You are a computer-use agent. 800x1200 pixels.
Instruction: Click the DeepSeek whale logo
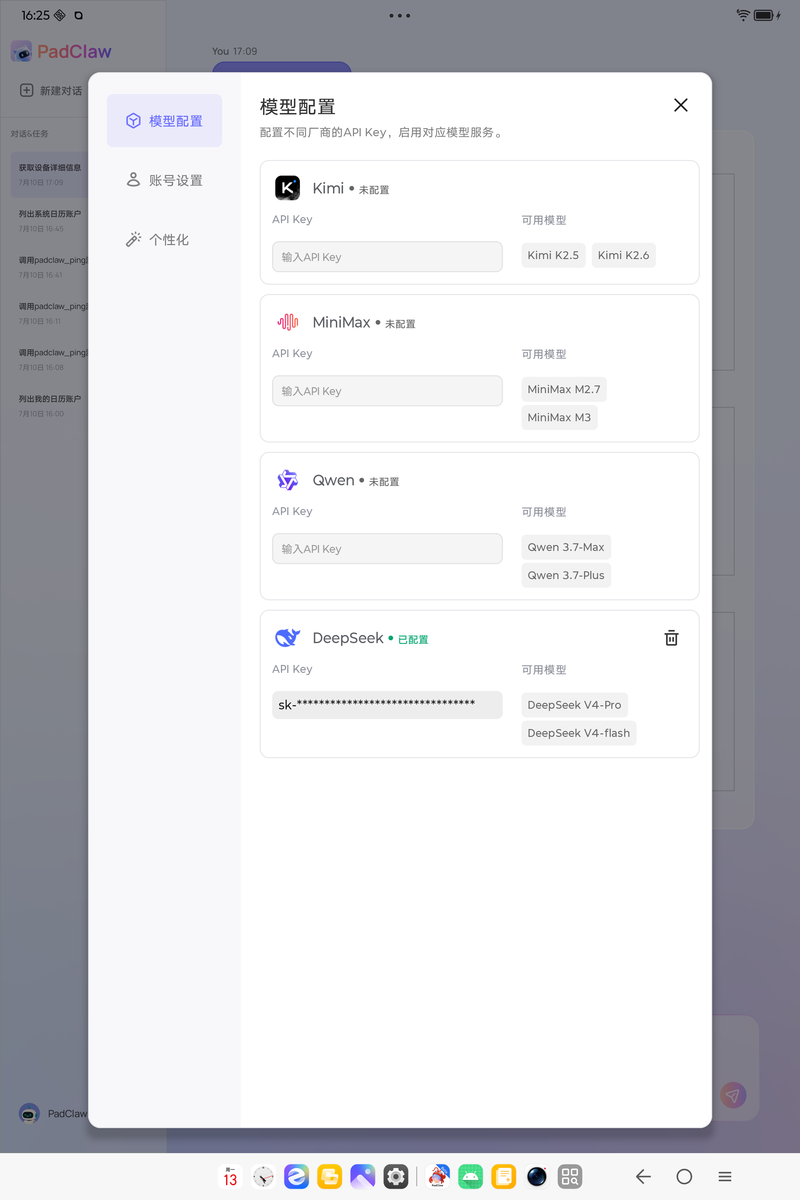(x=287, y=638)
